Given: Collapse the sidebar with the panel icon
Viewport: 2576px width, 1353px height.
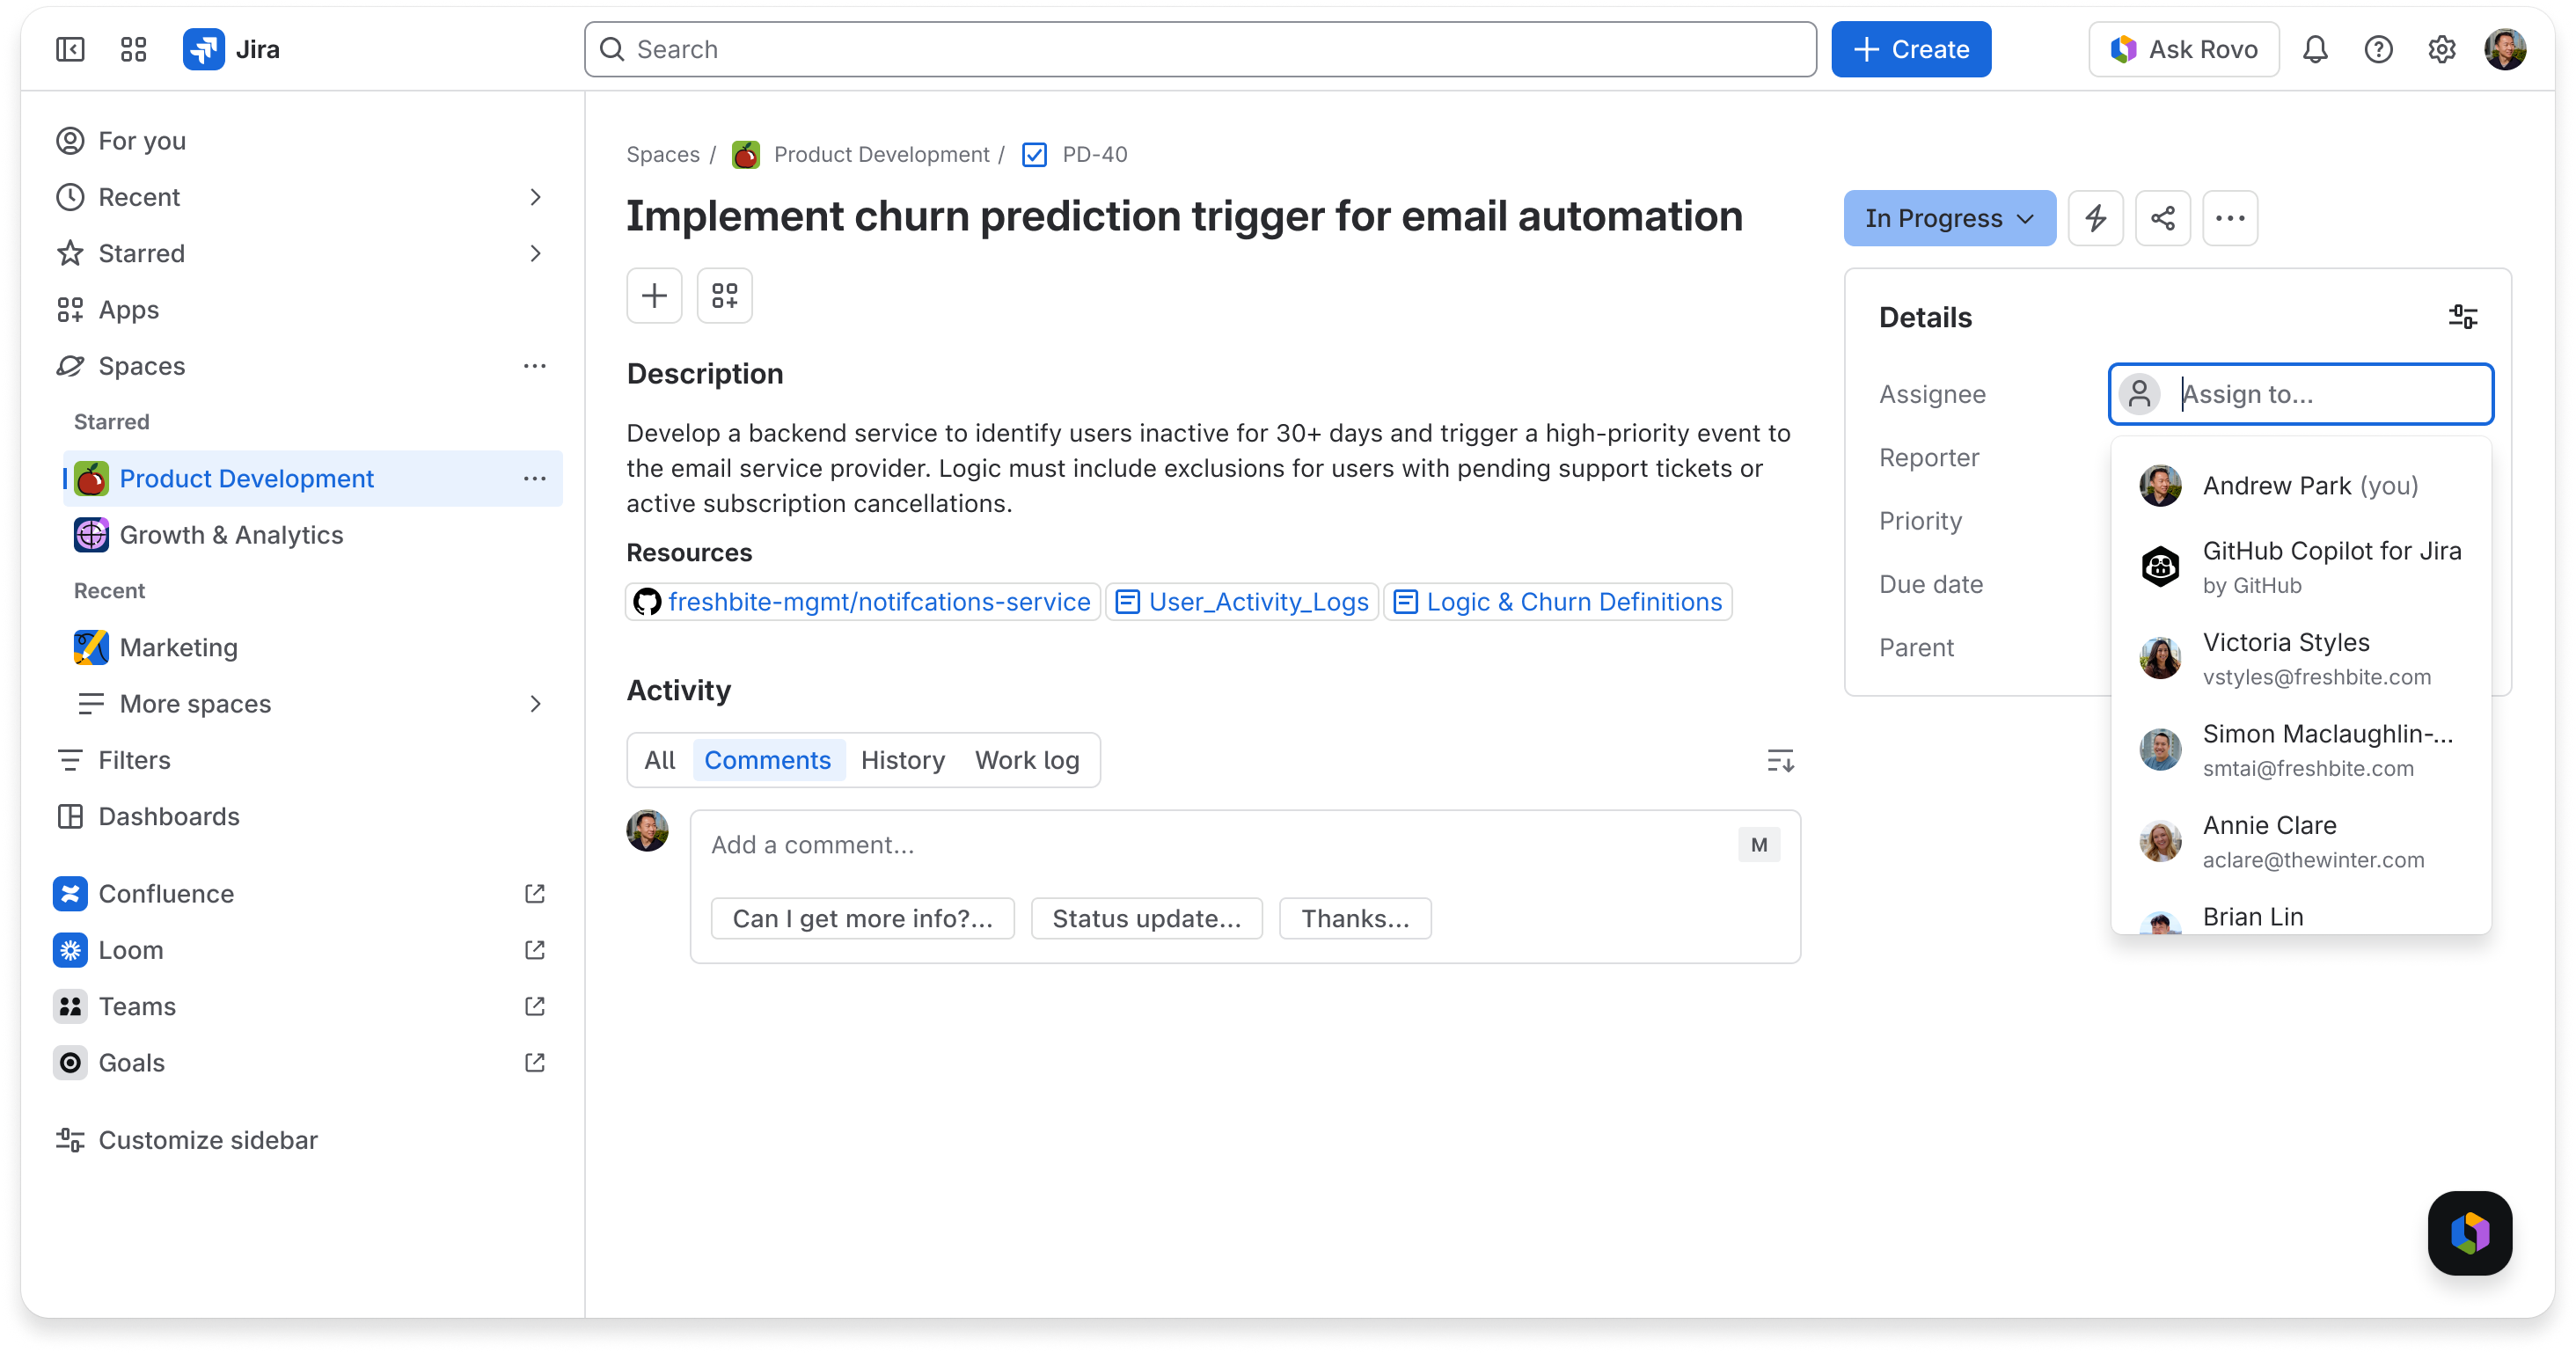Looking at the screenshot, I should click(x=70, y=49).
